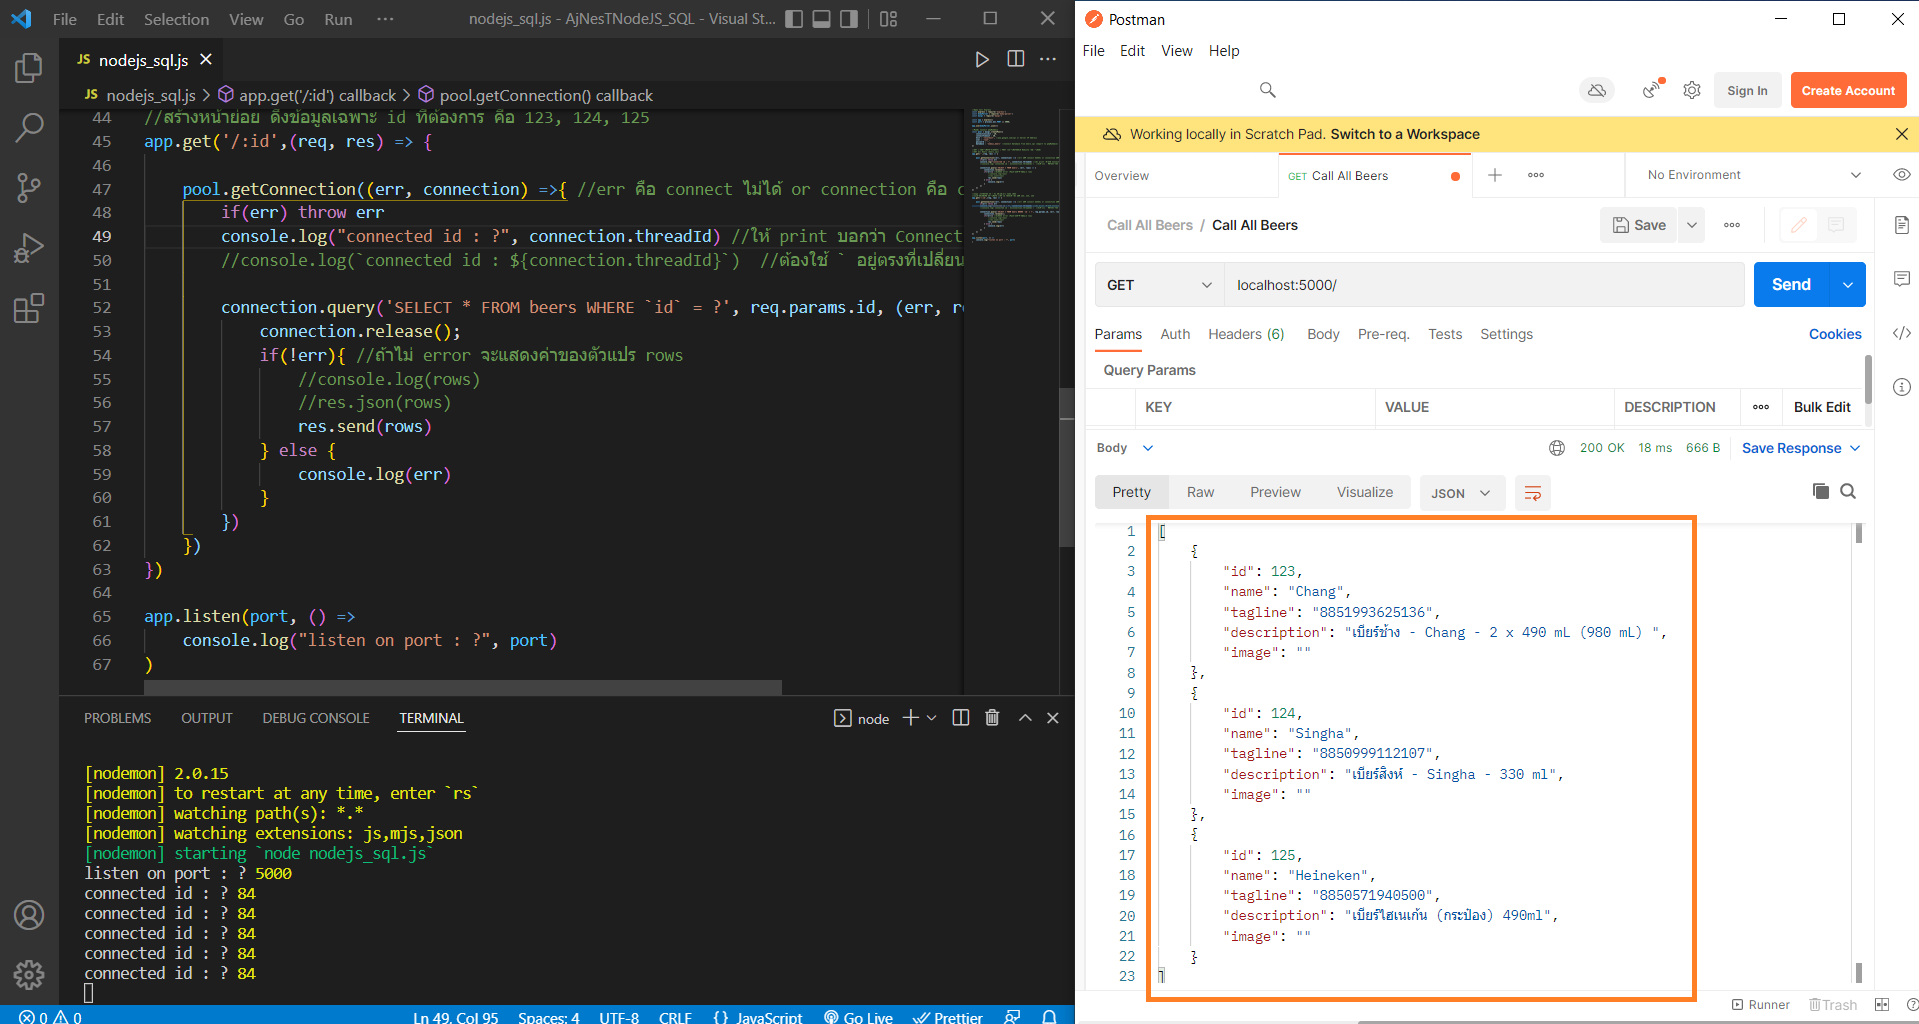Viewport: 1919px width, 1024px height.
Task: Open Postman settings gear icon
Action: point(1692,90)
